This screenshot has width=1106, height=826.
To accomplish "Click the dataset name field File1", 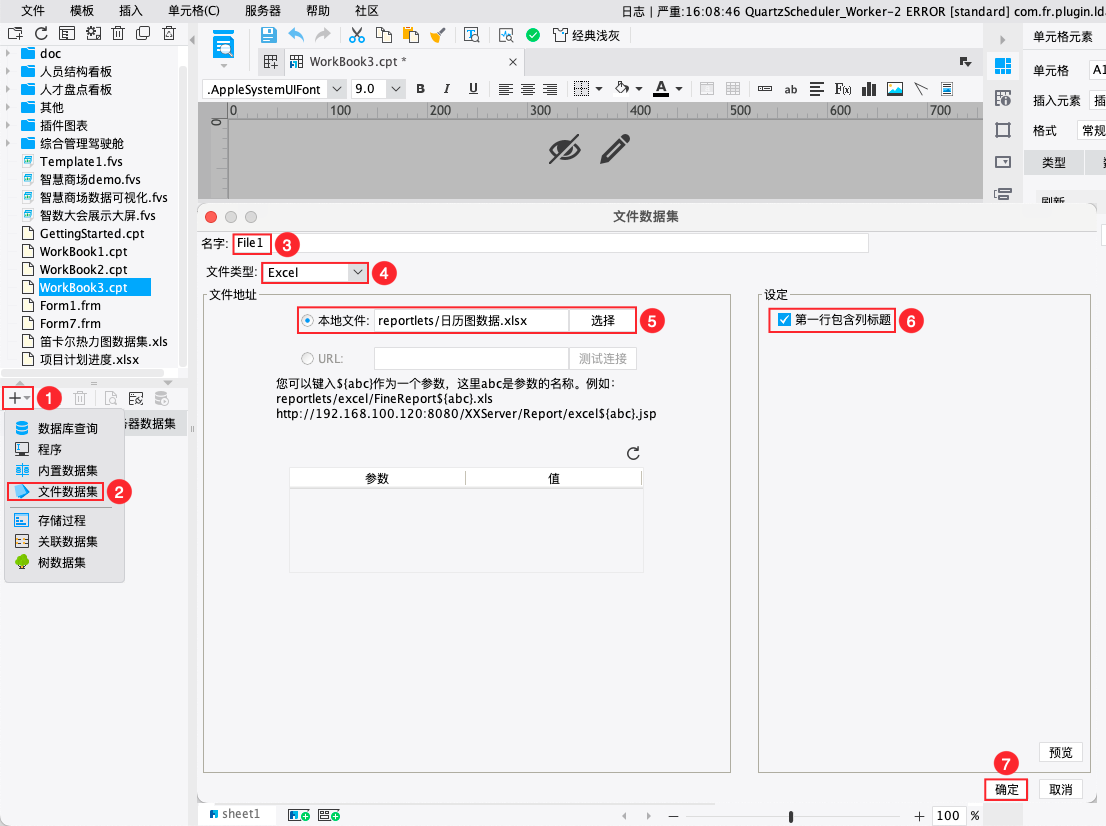I will tap(550, 243).
